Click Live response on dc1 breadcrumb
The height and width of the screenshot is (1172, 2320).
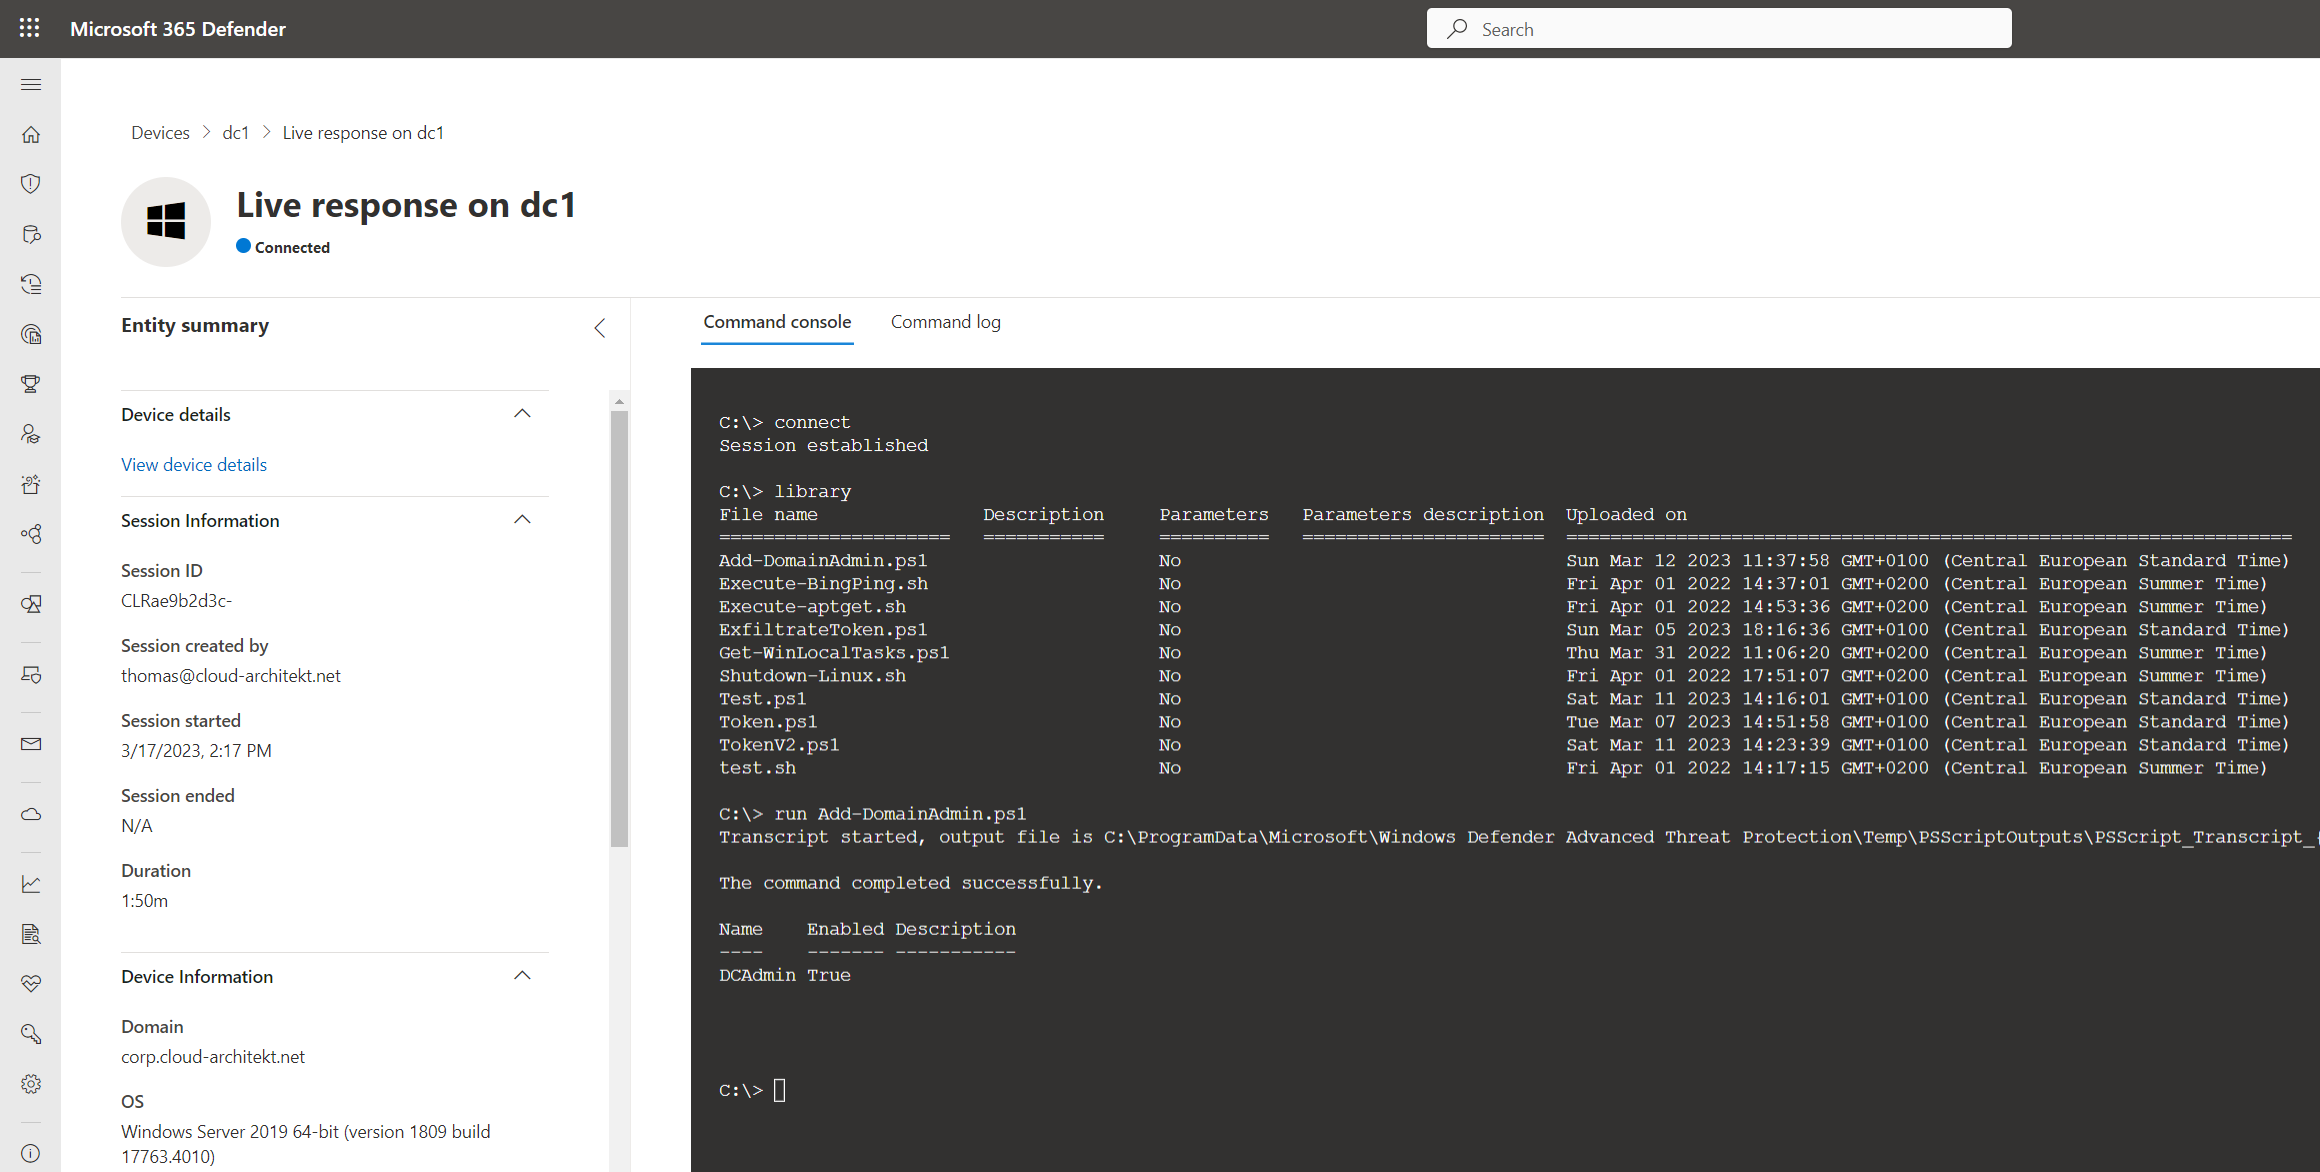[x=363, y=133]
